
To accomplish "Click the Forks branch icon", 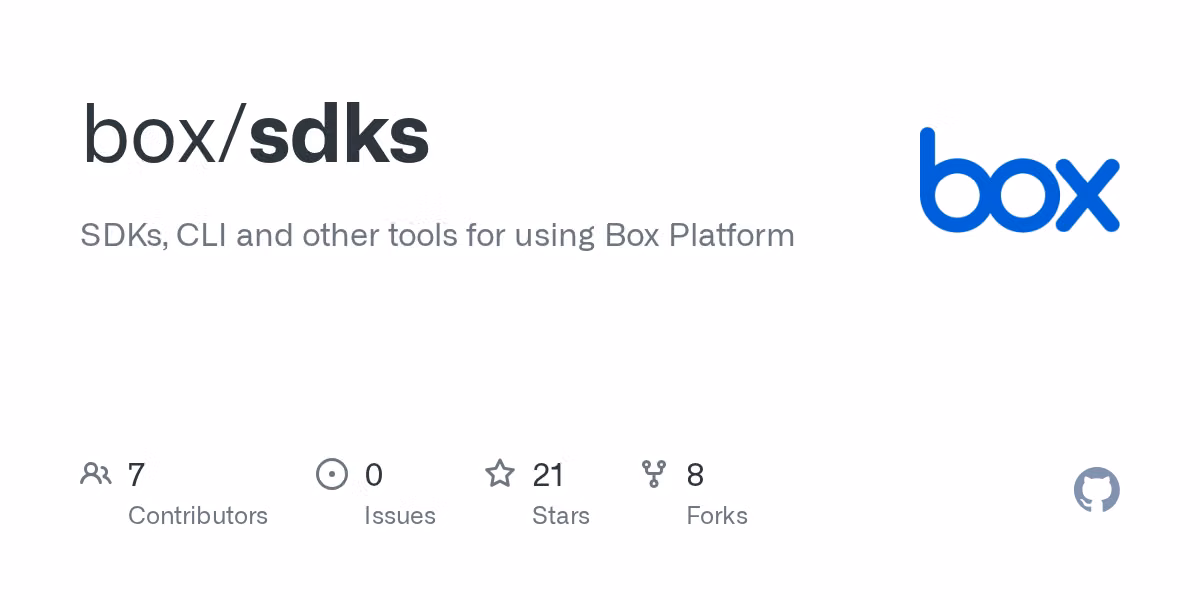I will [x=653, y=474].
